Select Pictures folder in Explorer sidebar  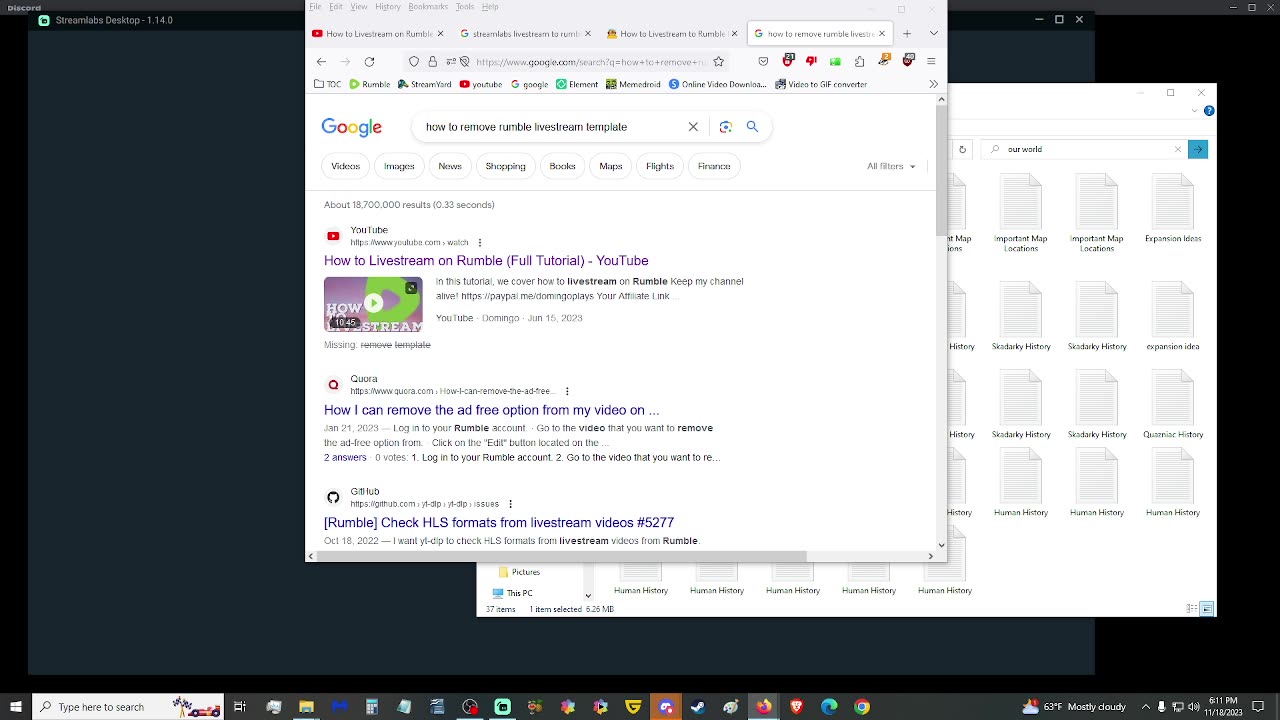[x=525, y=572]
